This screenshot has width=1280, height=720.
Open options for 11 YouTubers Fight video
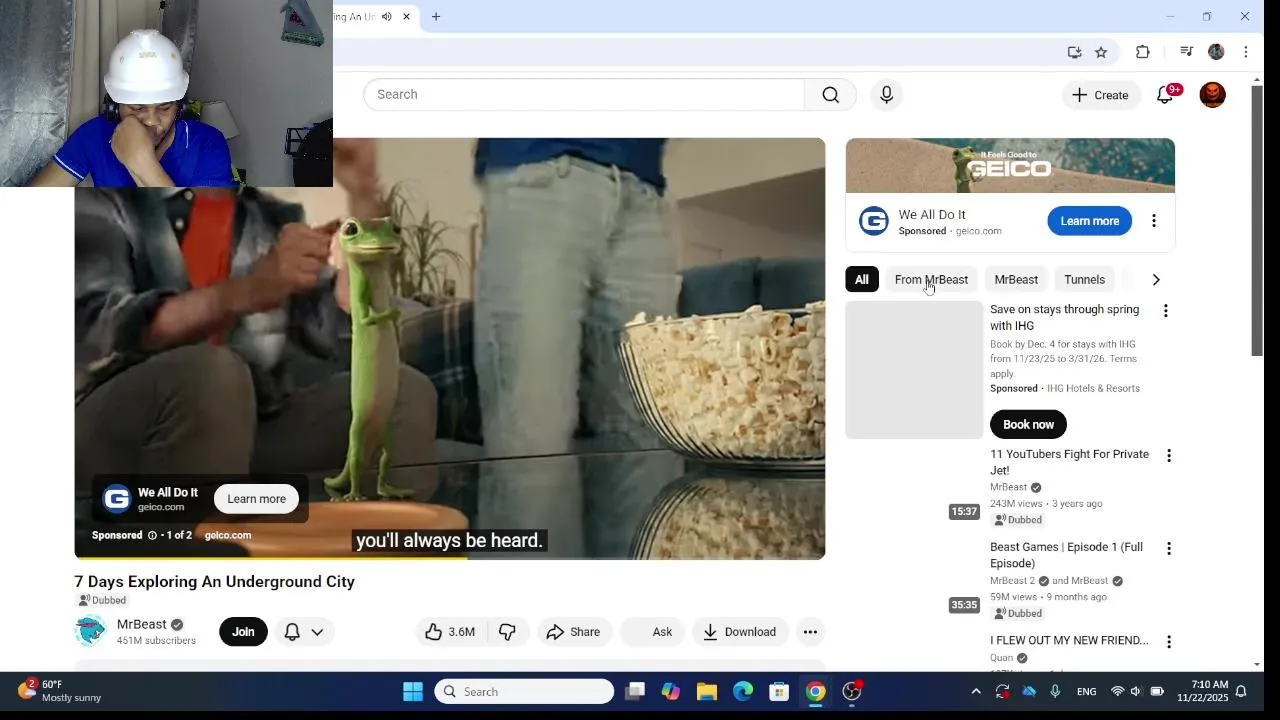(x=1168, y=456)
